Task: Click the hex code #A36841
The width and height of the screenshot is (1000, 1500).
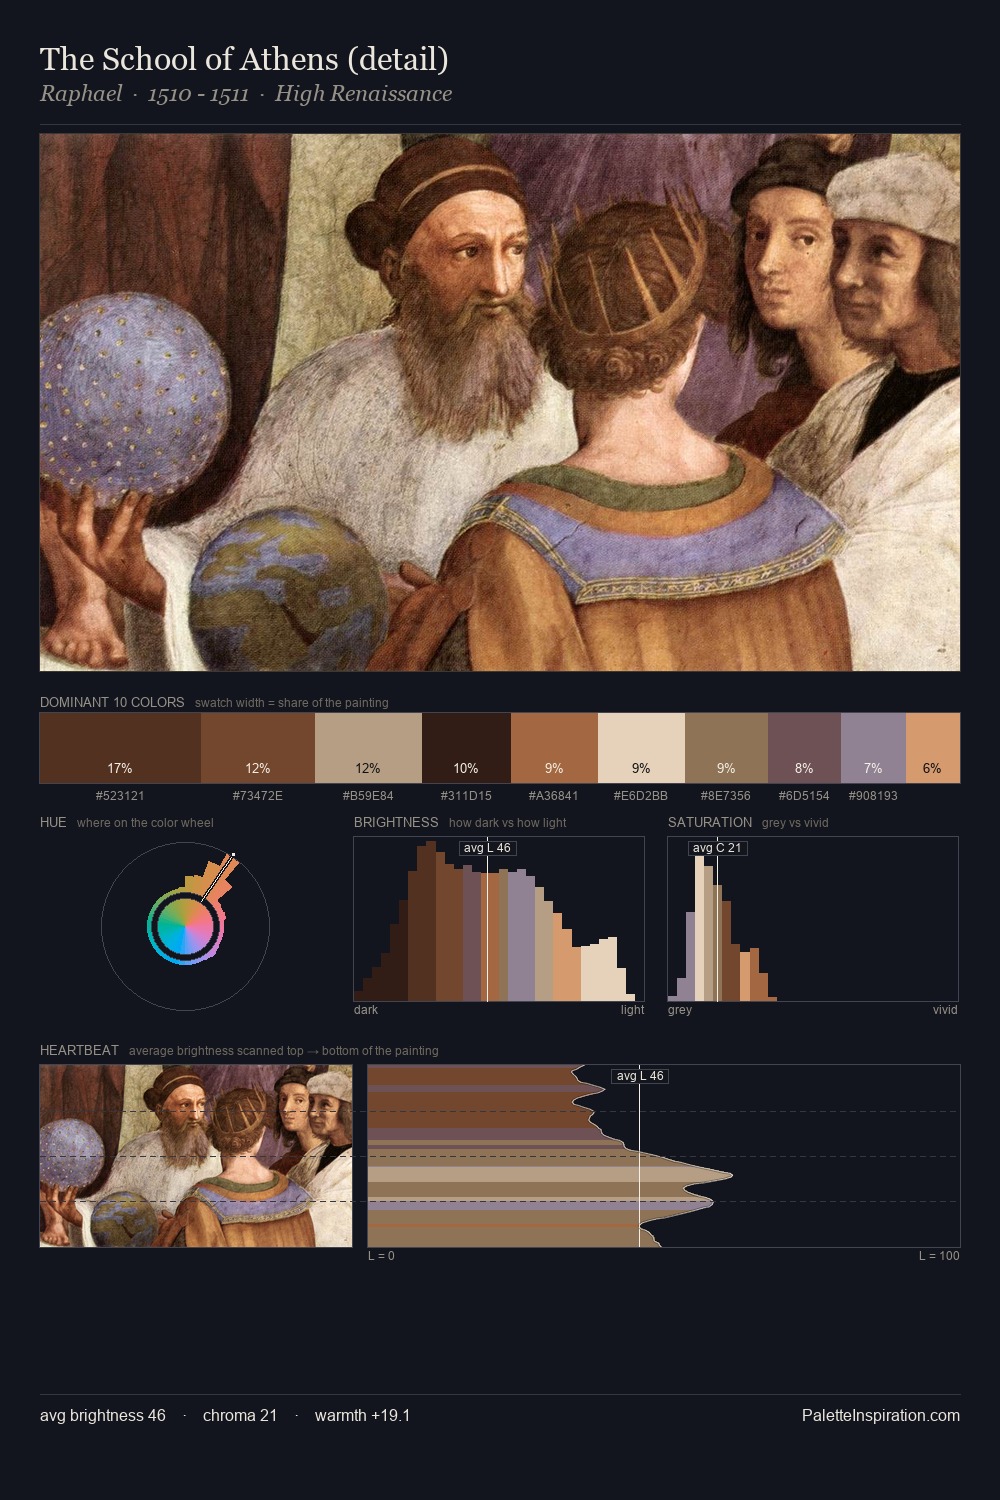Action: point(554,796)
